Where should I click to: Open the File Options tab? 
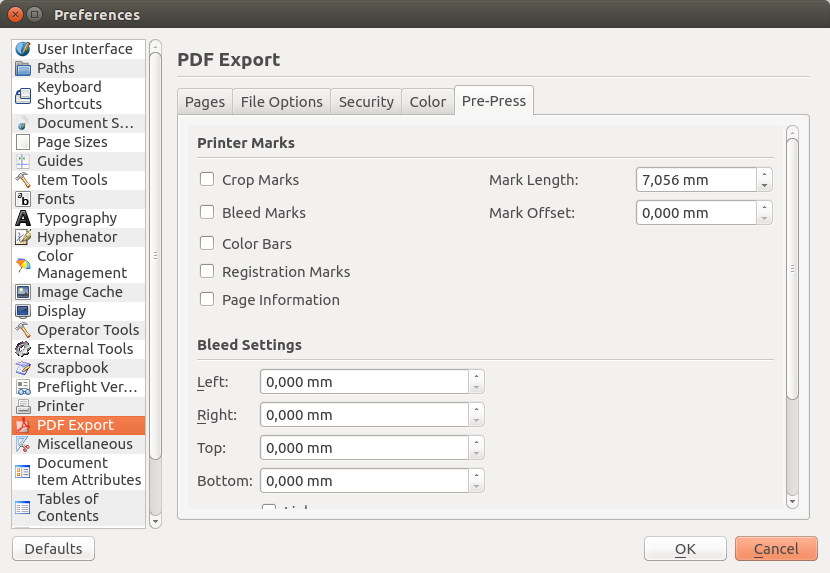(281, 102)
